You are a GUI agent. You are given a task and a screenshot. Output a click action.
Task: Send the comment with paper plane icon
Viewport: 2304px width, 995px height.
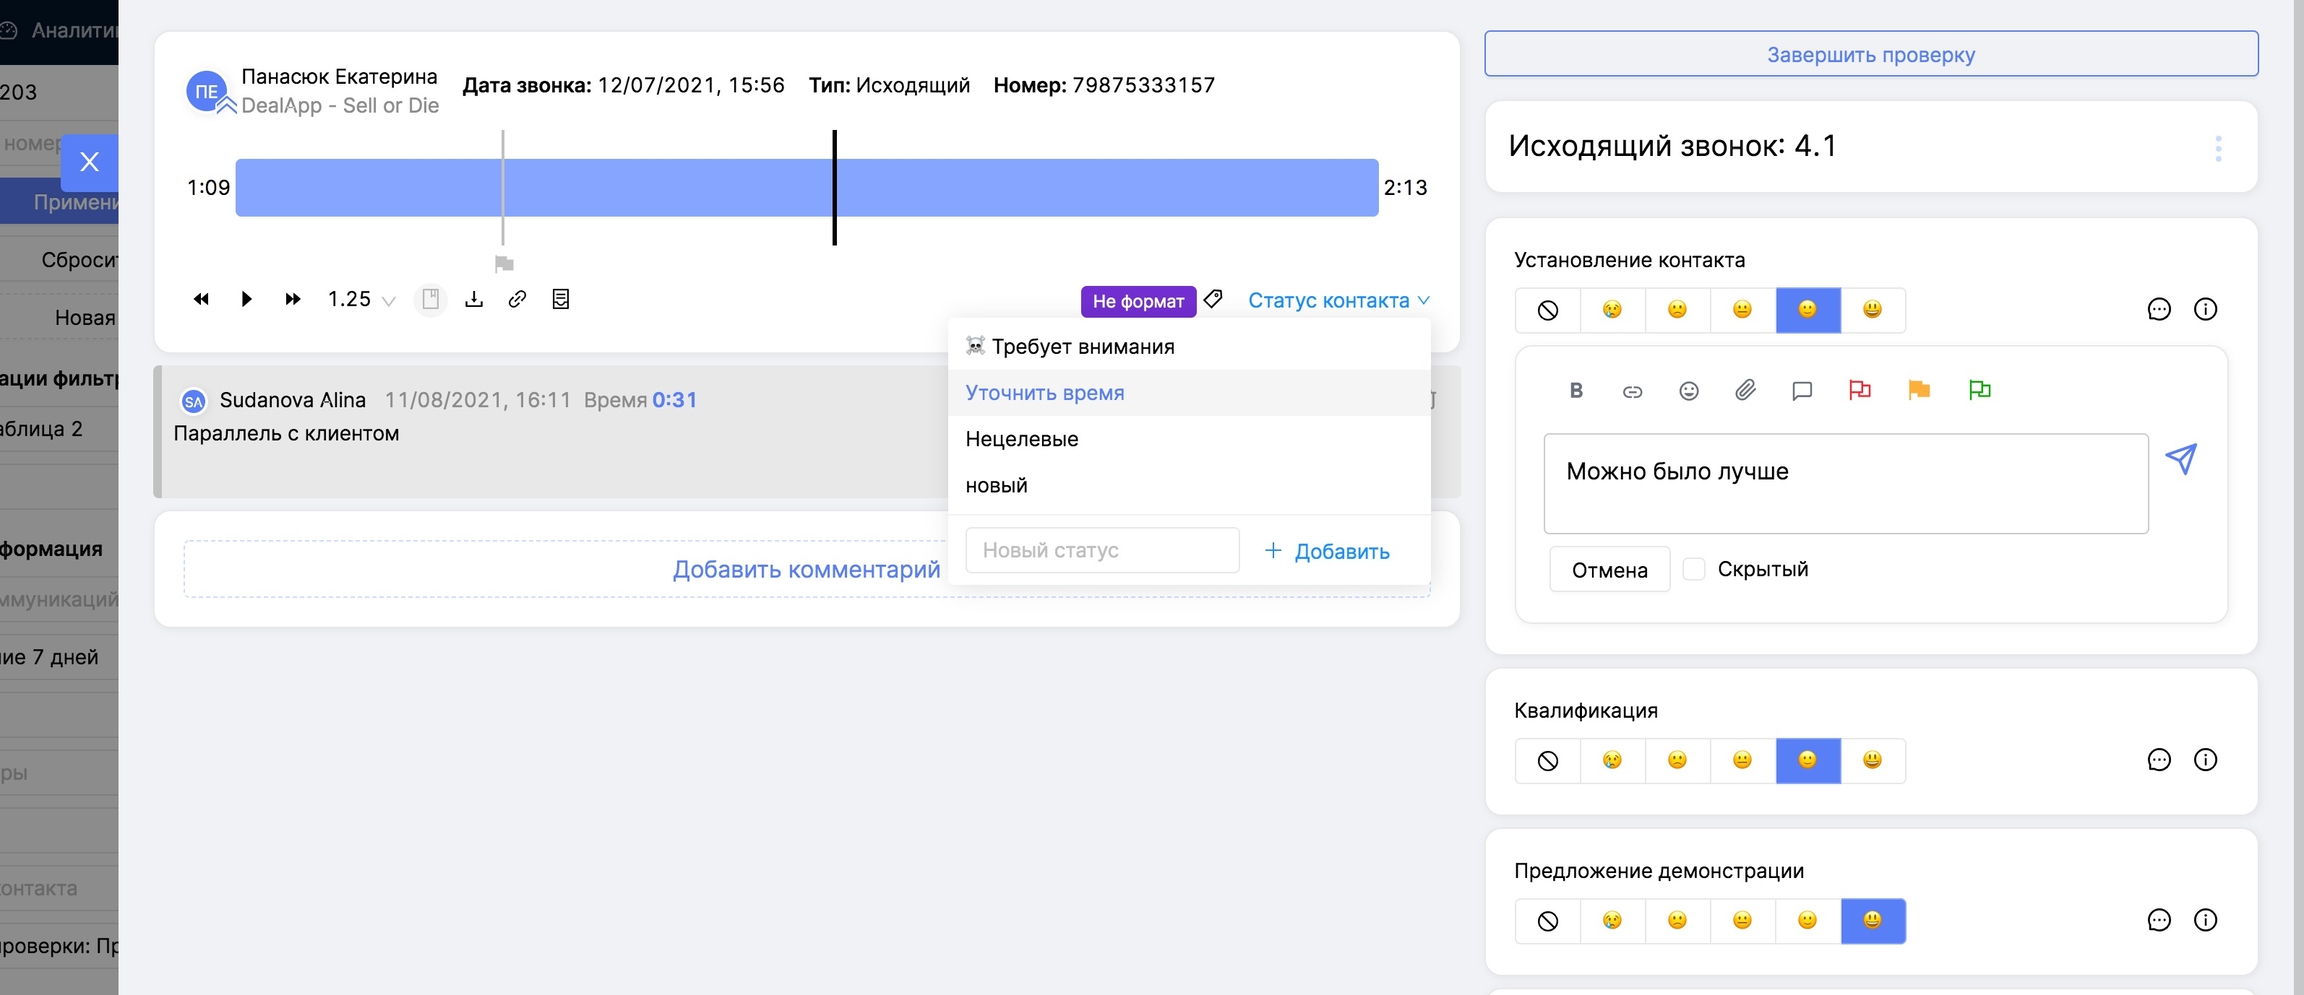click(x=2181, y=459)
